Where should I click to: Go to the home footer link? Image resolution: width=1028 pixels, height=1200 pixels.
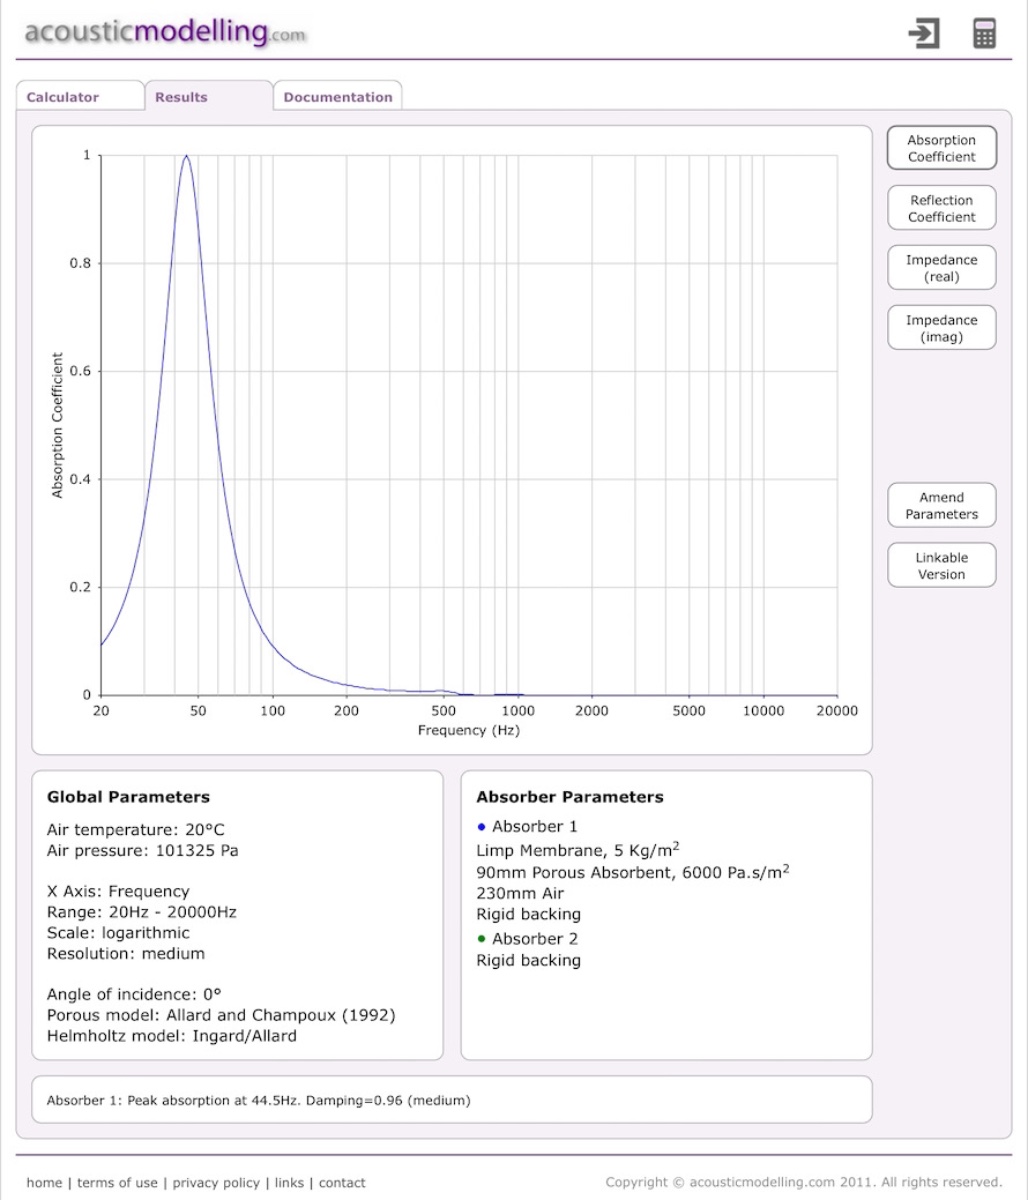(44, 1183)
